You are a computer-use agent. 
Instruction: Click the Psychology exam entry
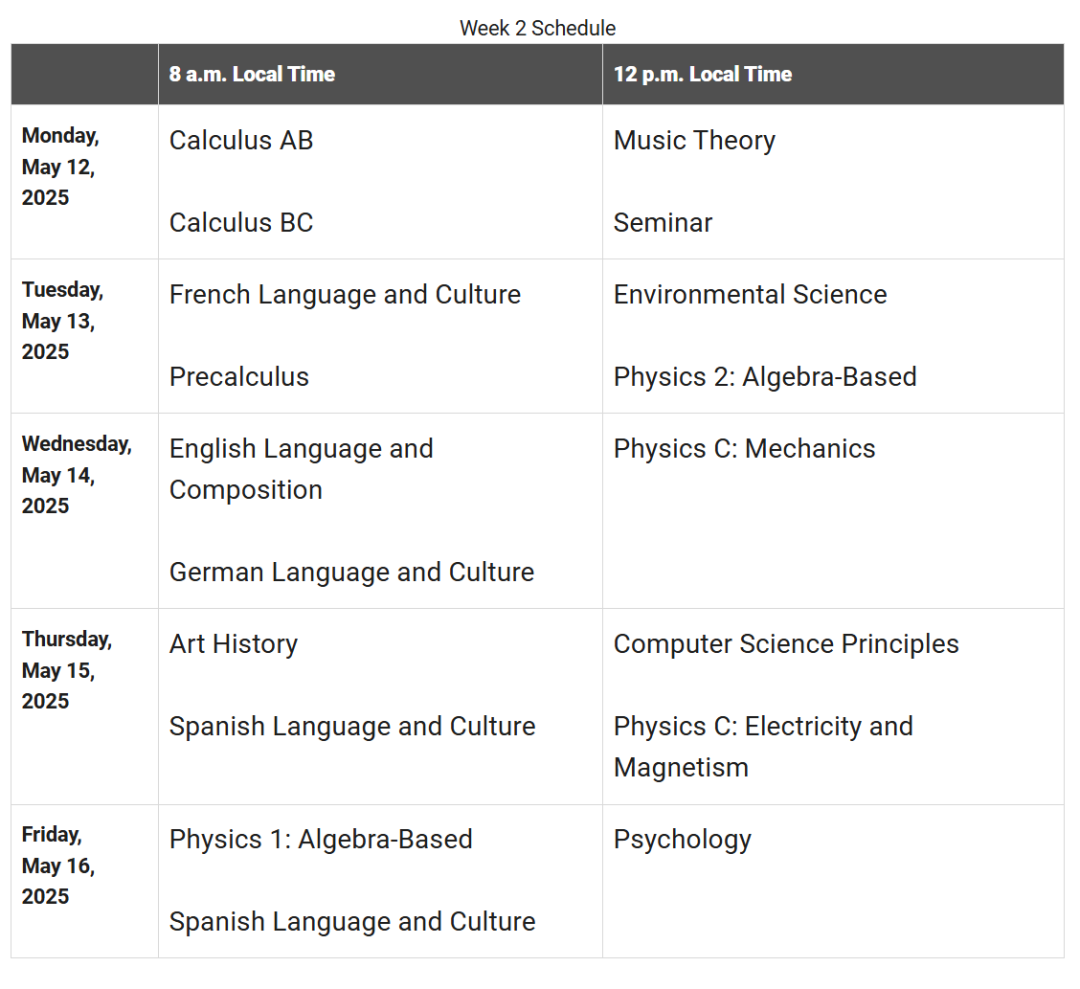tap(683, 841)
